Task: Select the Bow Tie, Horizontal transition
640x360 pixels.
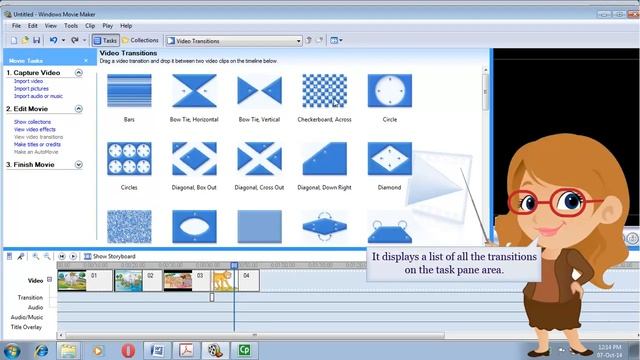Action: (x=194, y=91)
